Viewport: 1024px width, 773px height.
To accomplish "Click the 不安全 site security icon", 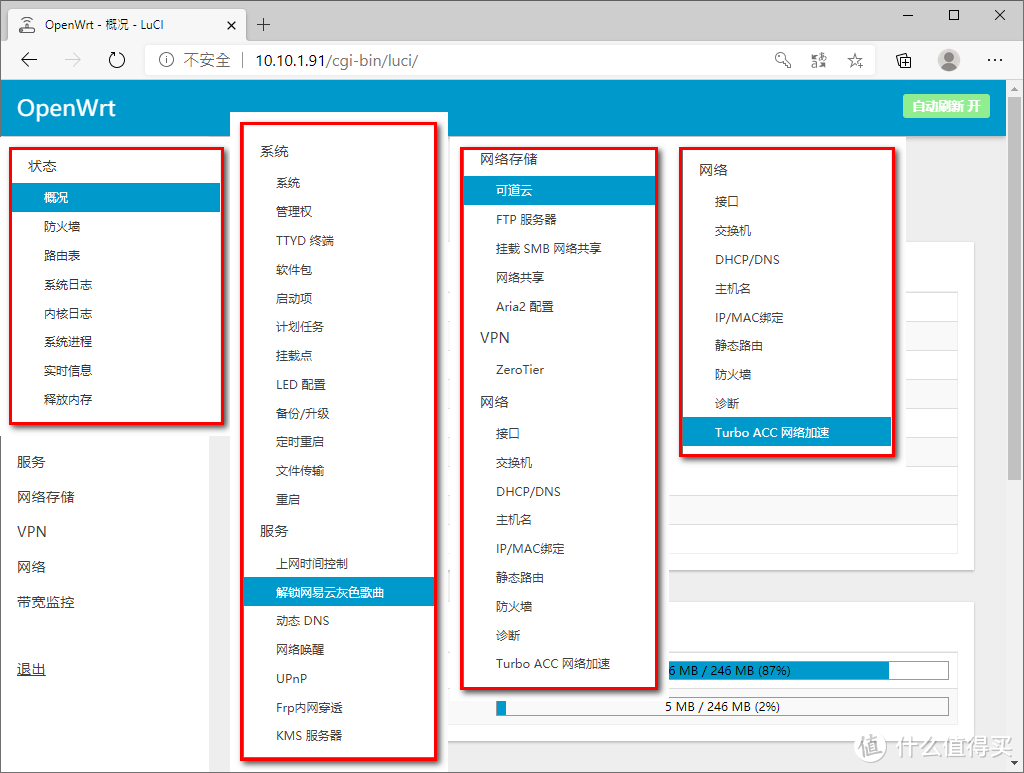I will point(166,60).
